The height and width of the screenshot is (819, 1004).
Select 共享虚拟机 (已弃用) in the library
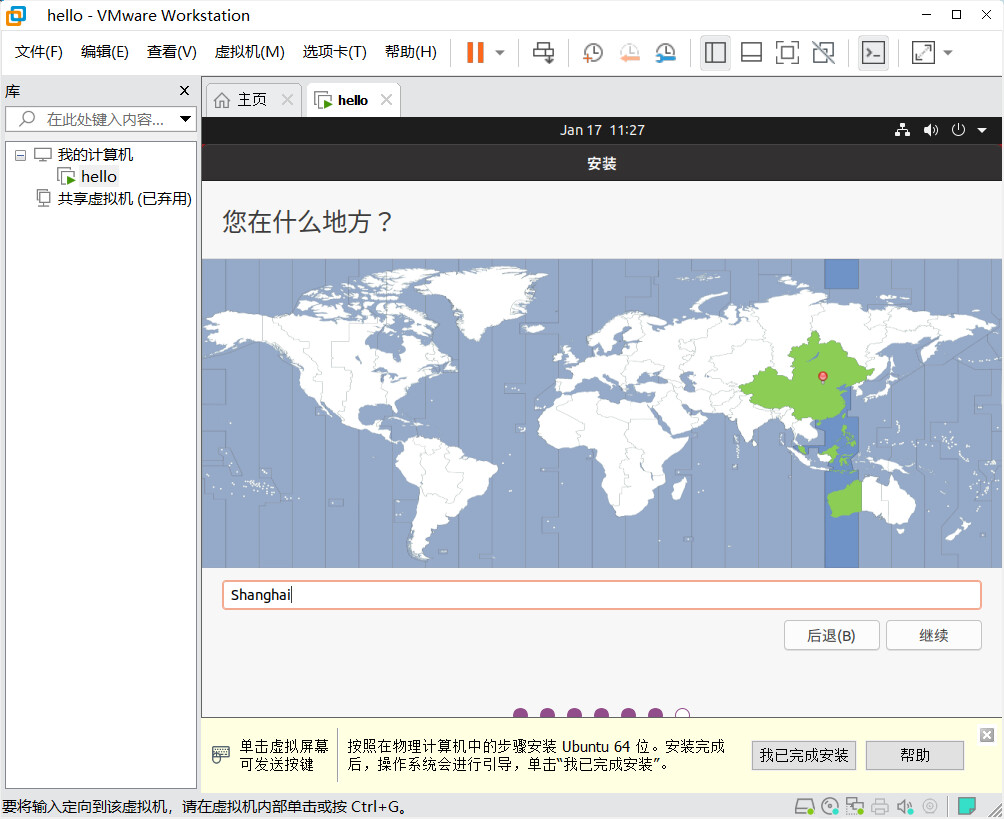[124, 199]
